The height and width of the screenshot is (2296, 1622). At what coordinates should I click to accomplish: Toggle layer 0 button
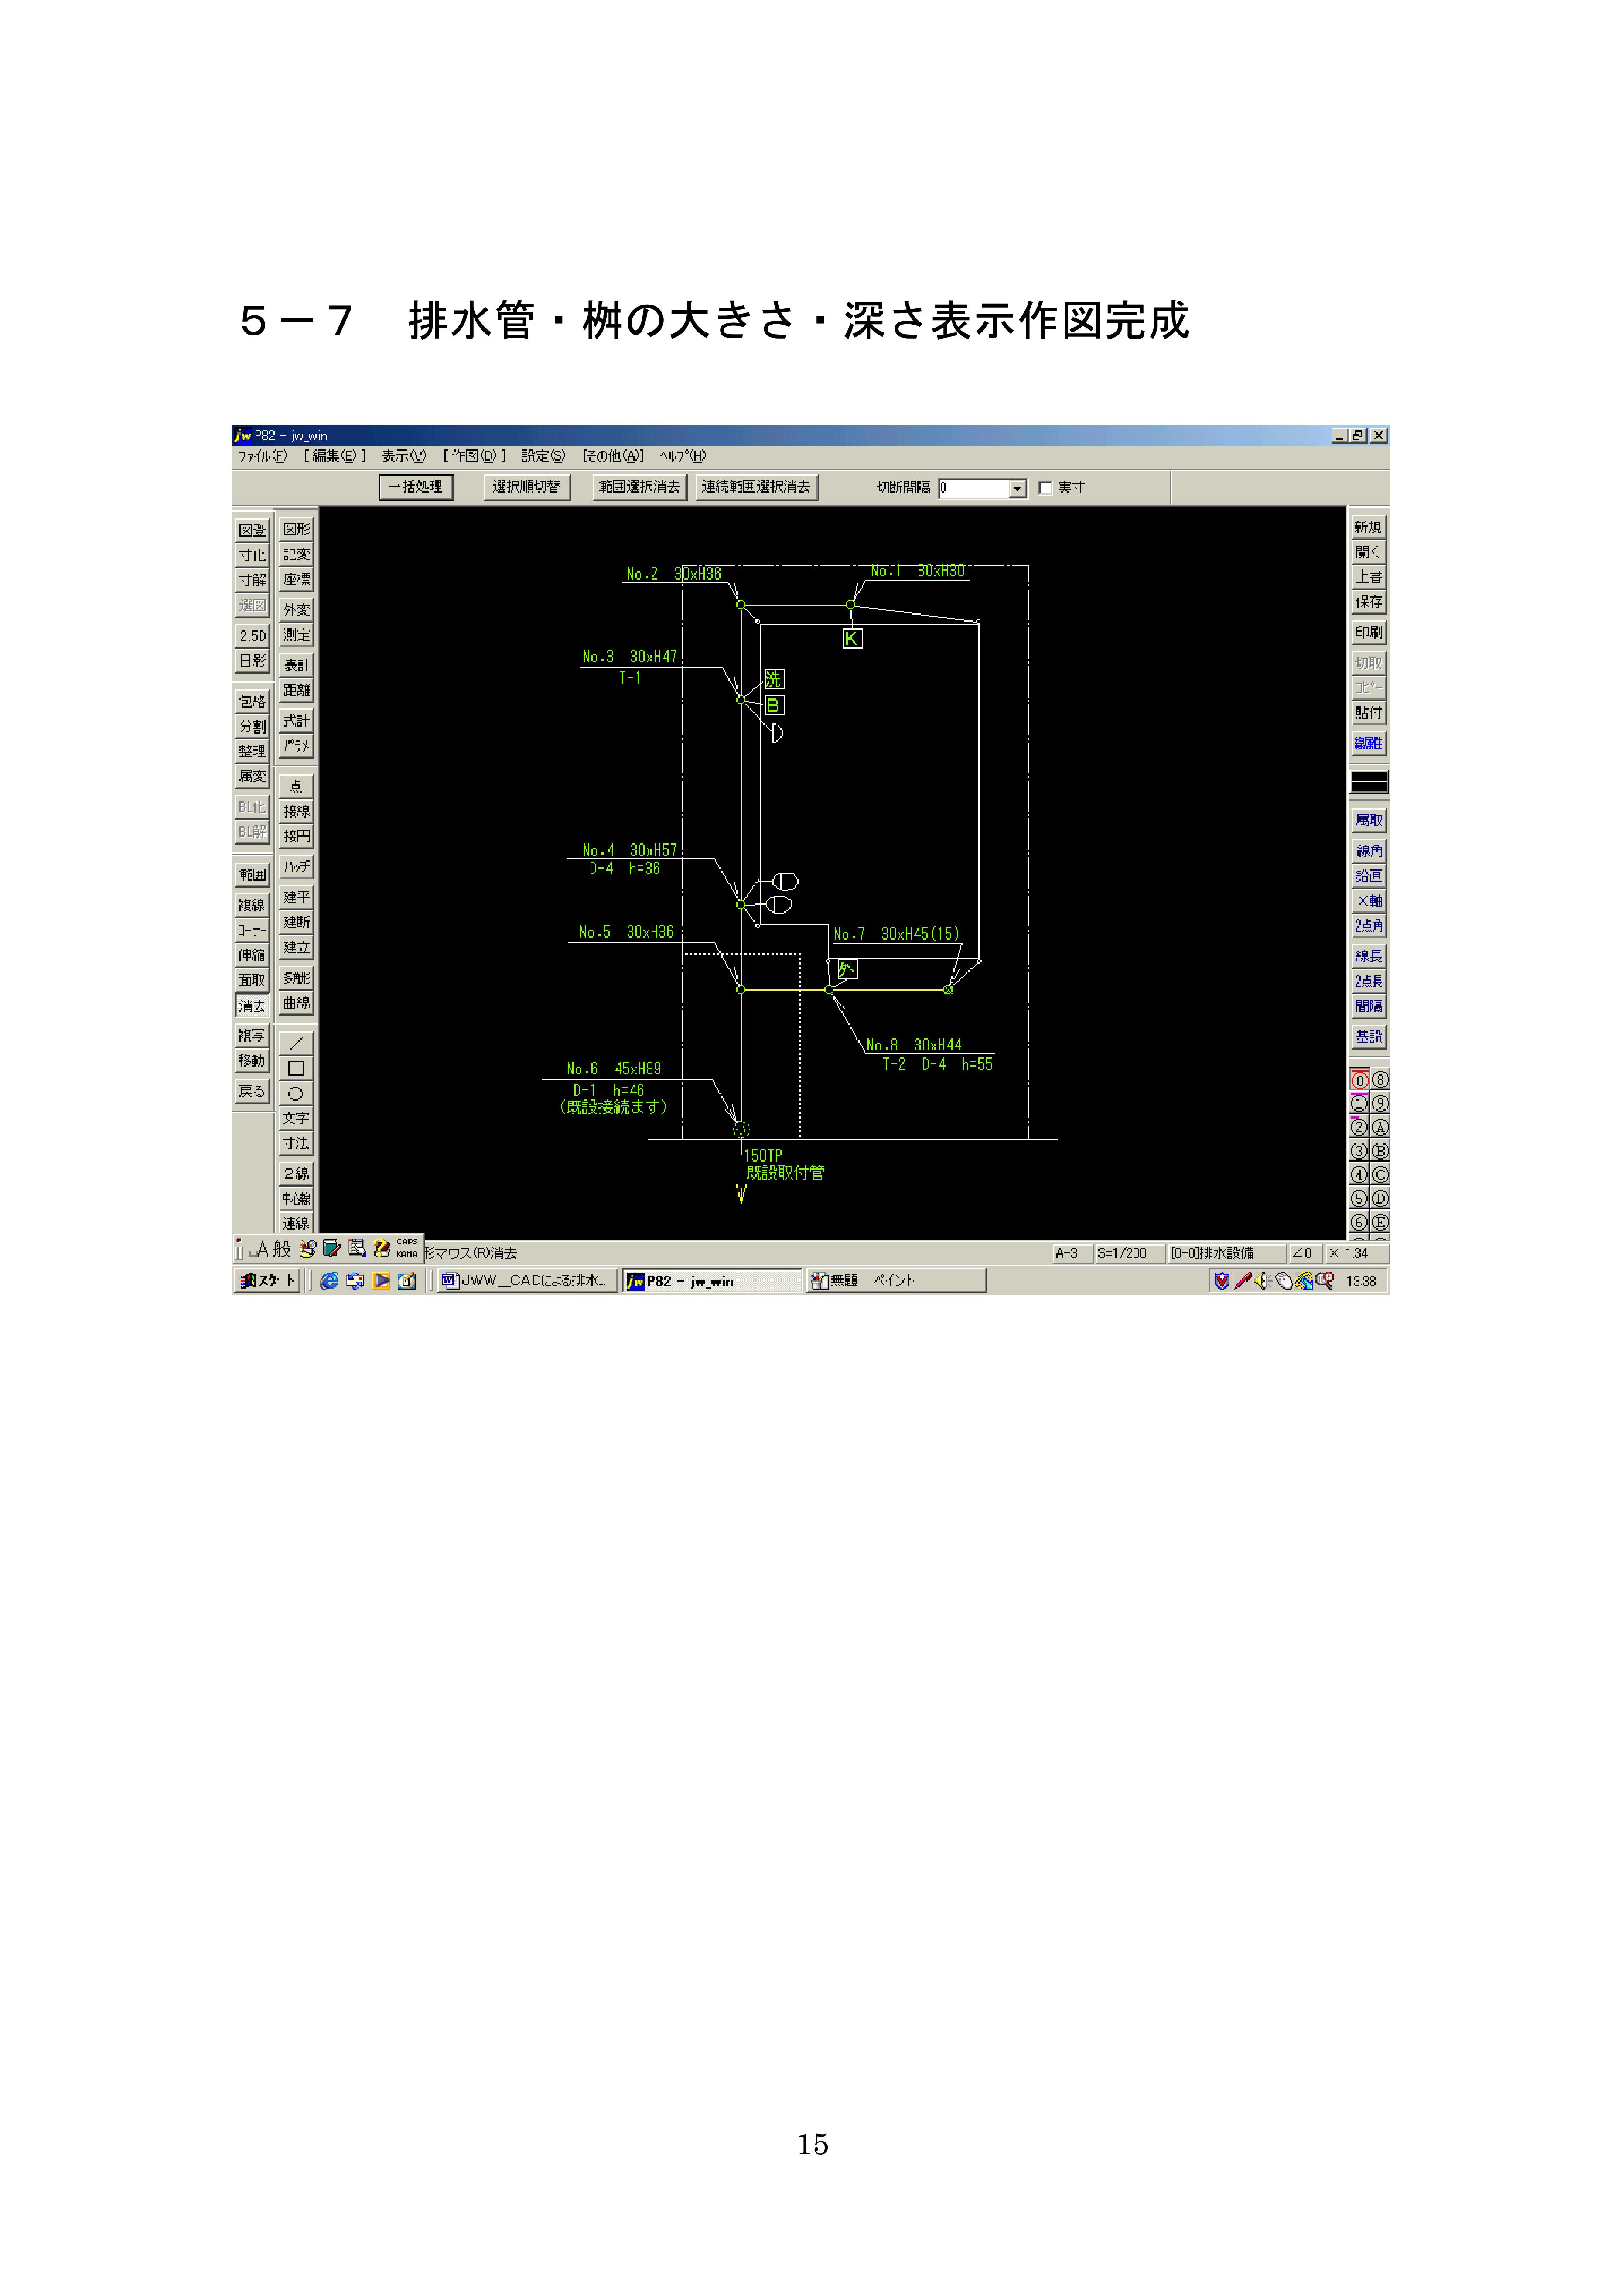[1359, 1080]
